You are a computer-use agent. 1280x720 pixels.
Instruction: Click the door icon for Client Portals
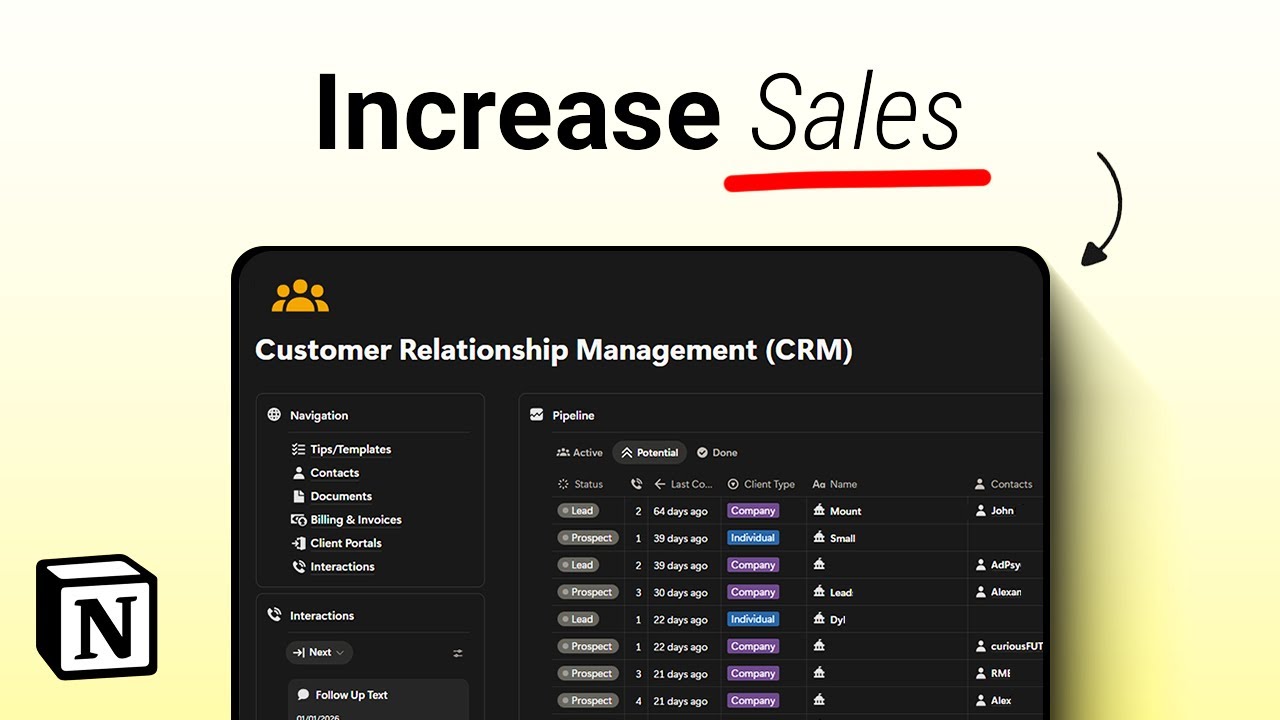point(298,543)
